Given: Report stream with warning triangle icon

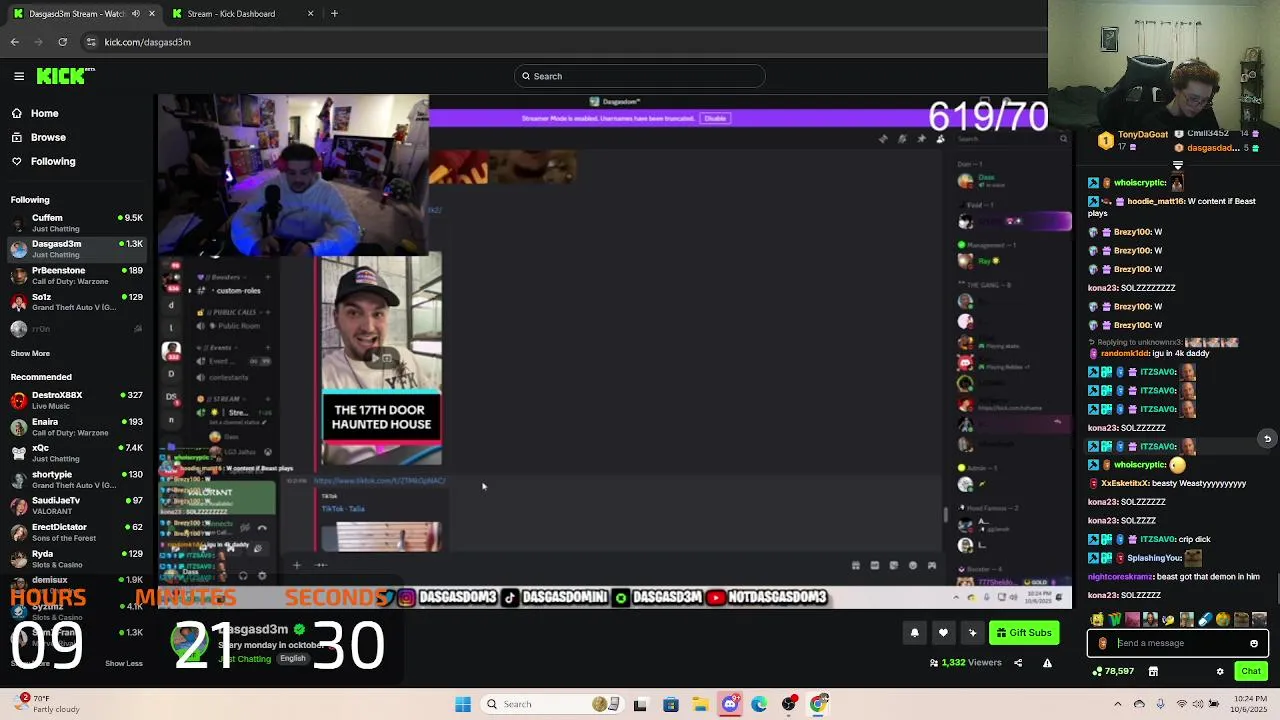Looking at the screenshot, I should click(1047, 663).
